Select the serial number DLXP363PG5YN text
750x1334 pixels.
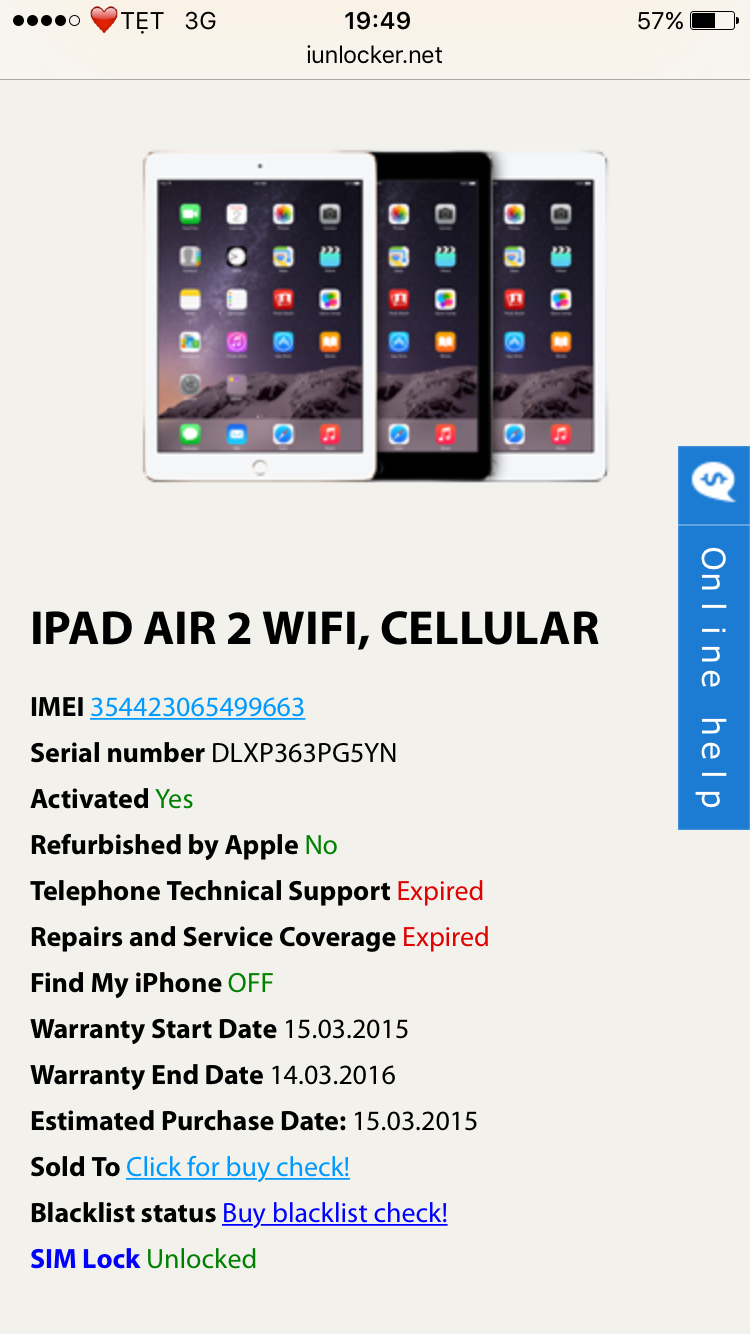click(304, 753)
